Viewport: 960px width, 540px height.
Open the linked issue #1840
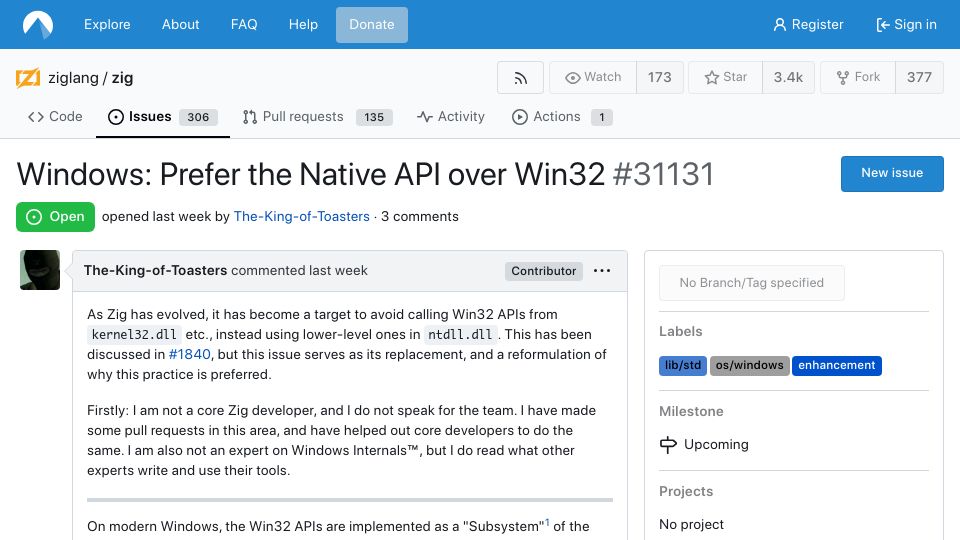(x=189, y=354)
